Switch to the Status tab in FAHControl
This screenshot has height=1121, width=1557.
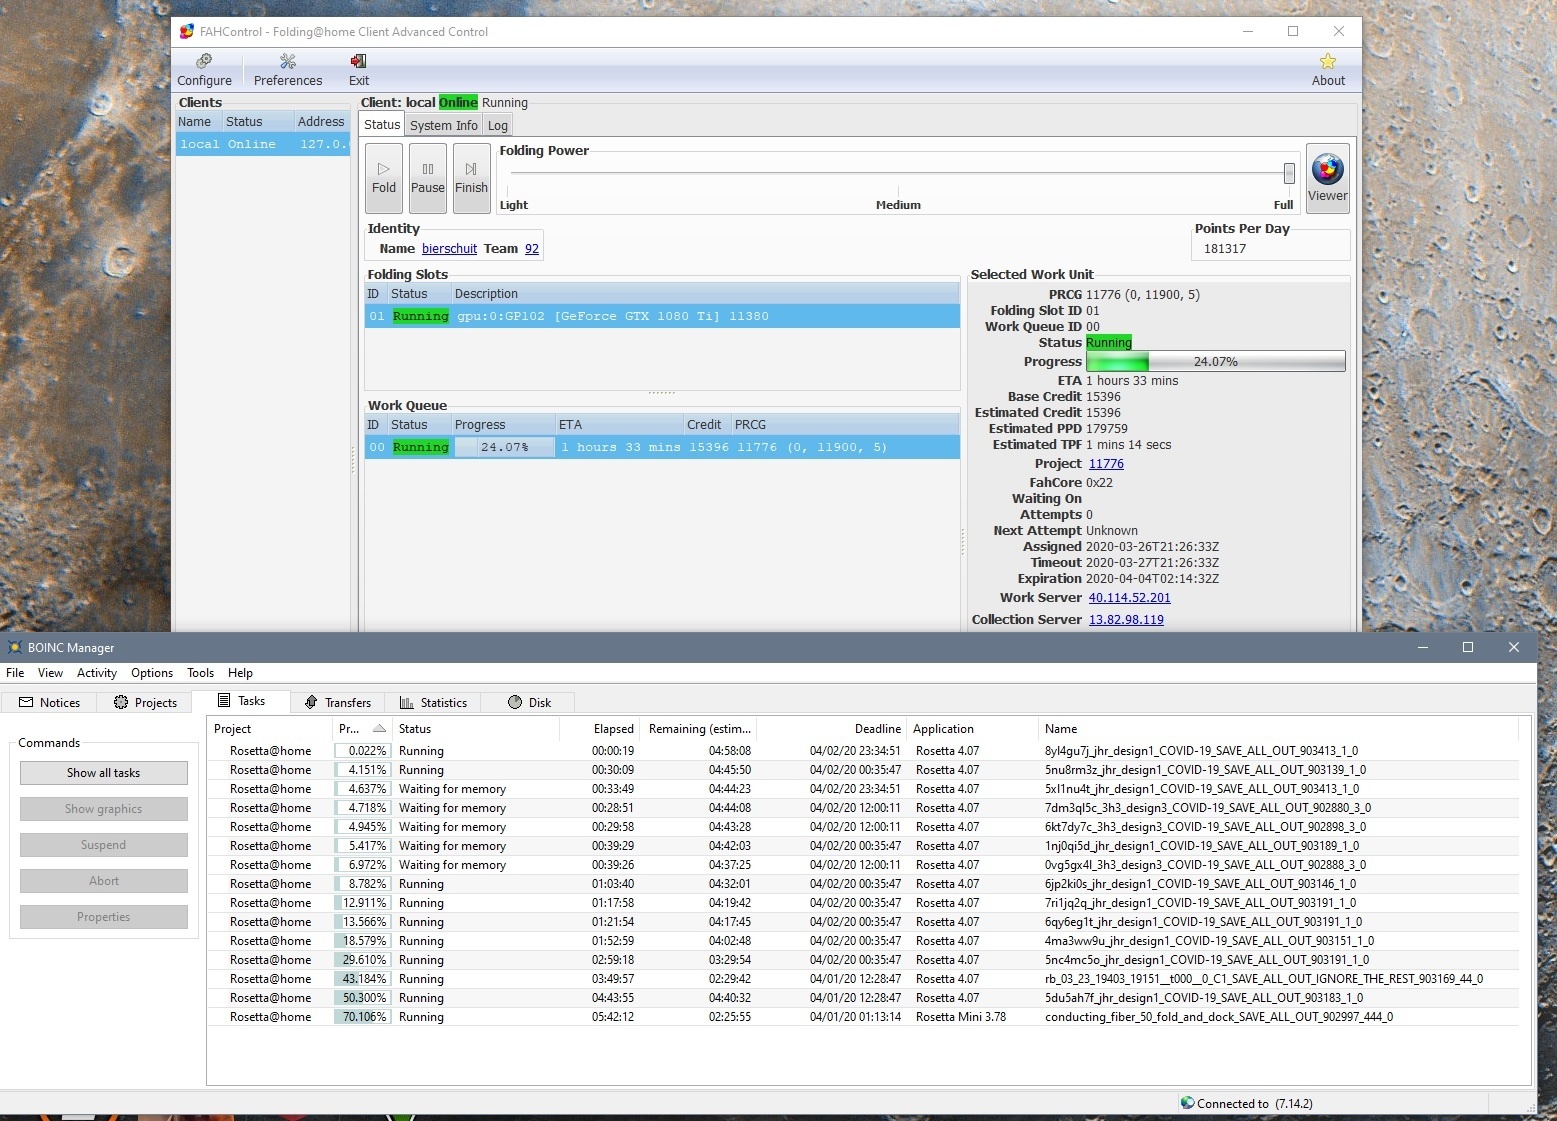[x=382, y=125]
